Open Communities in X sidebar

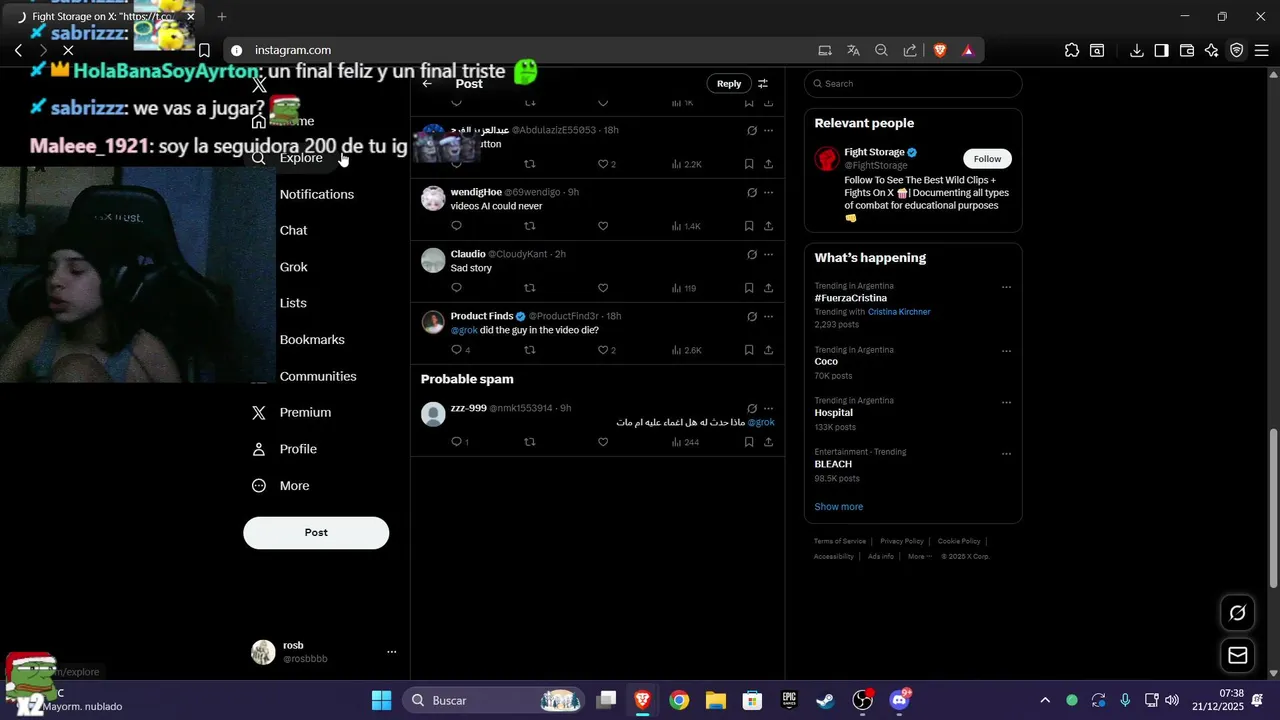[x=318, y=376]
